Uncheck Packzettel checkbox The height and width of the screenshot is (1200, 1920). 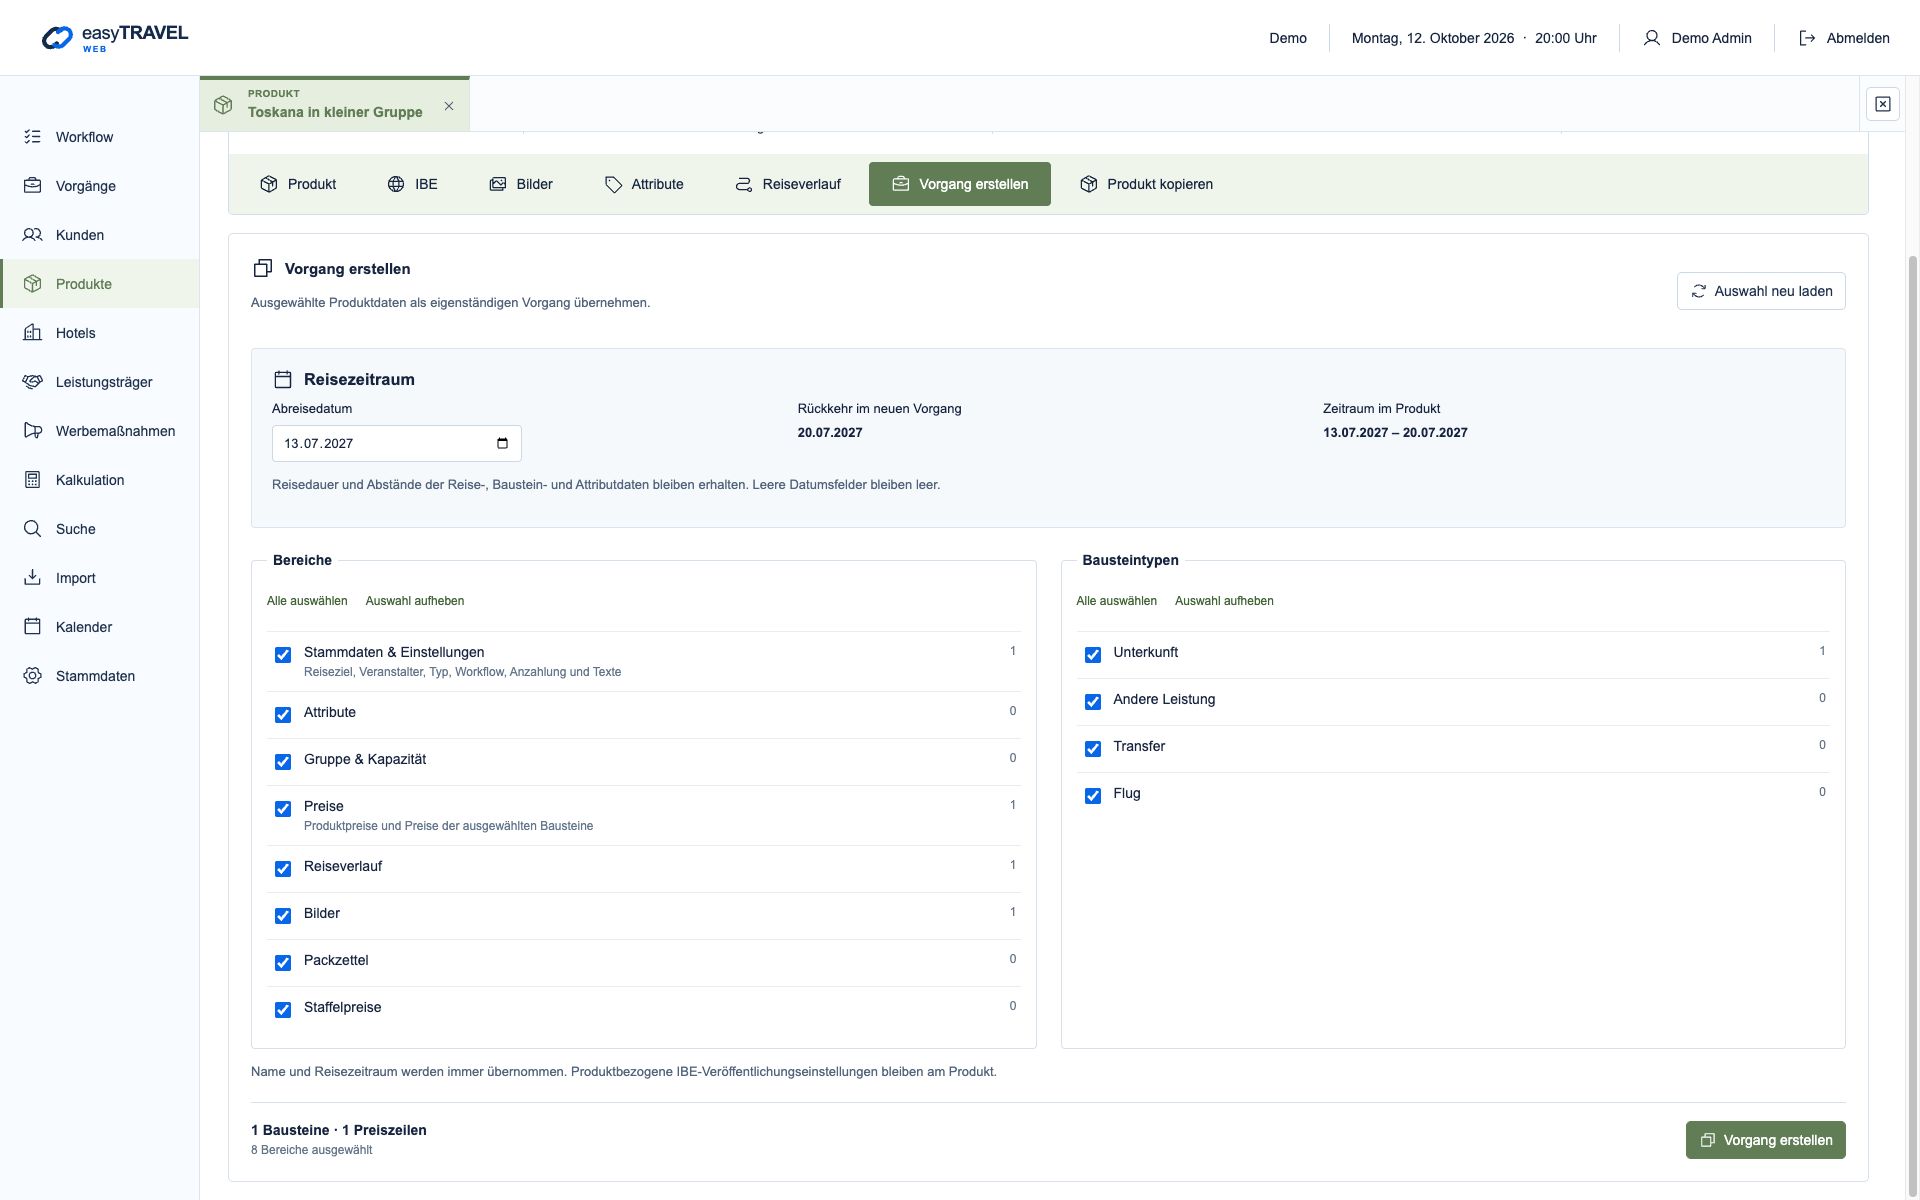283,963
